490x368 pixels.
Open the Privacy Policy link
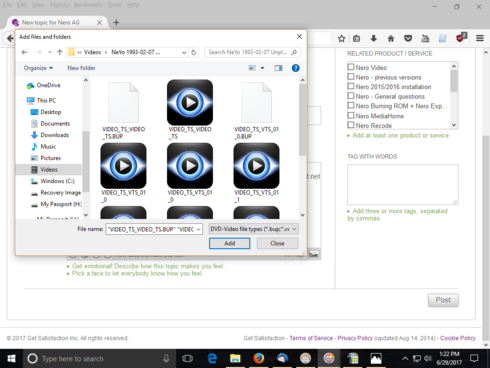(x=355, y=338)
